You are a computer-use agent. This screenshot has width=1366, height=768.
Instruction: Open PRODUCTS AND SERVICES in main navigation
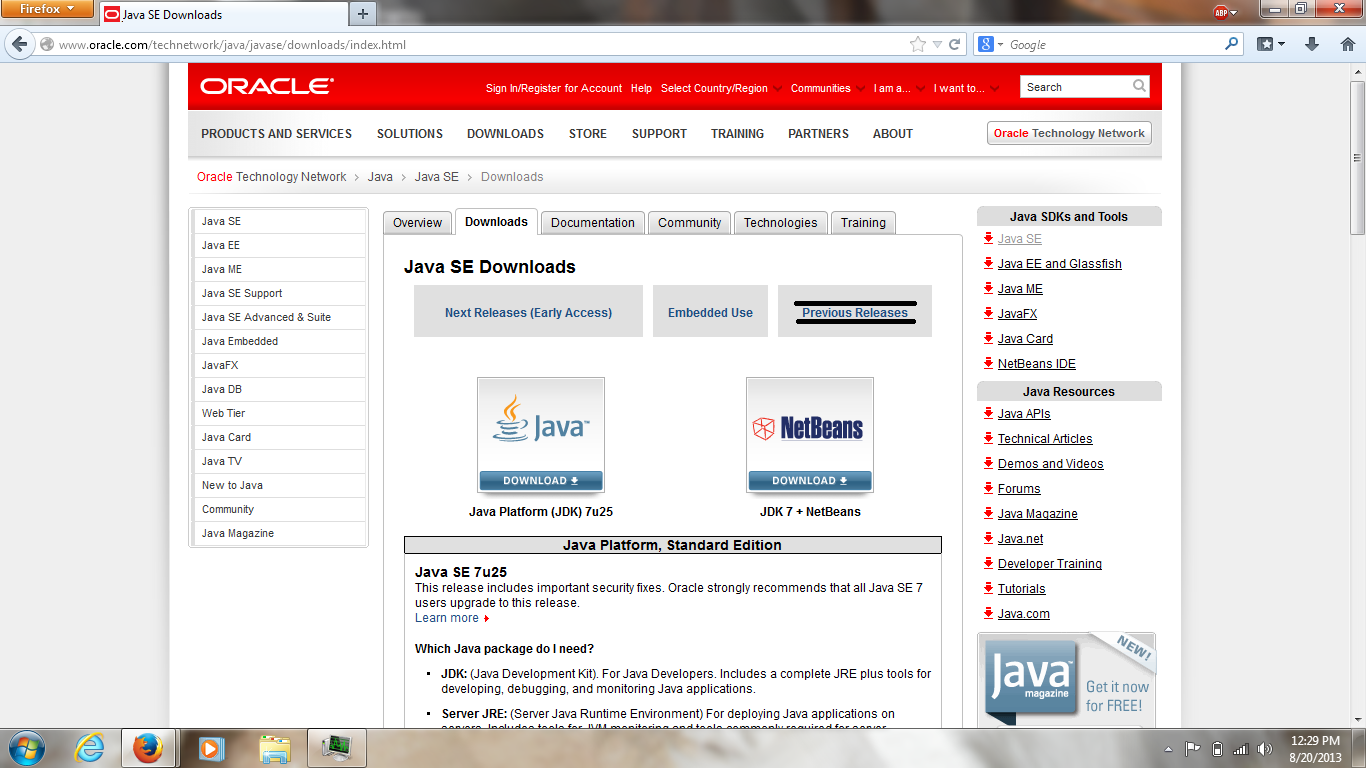point(276,133)
